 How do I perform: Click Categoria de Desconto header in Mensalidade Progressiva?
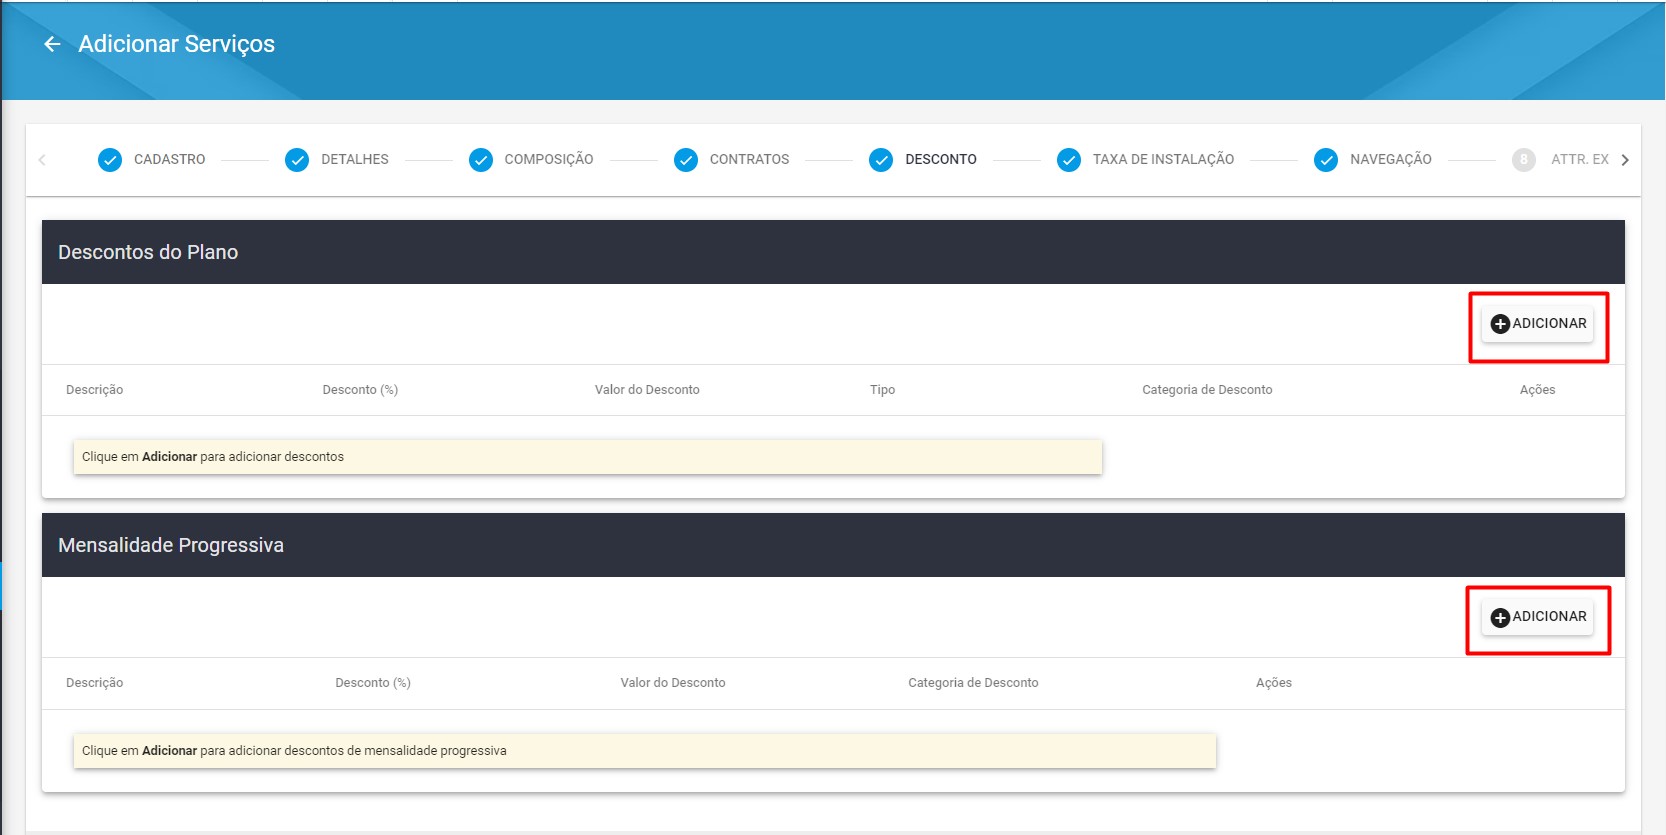[x=973, y=683]
